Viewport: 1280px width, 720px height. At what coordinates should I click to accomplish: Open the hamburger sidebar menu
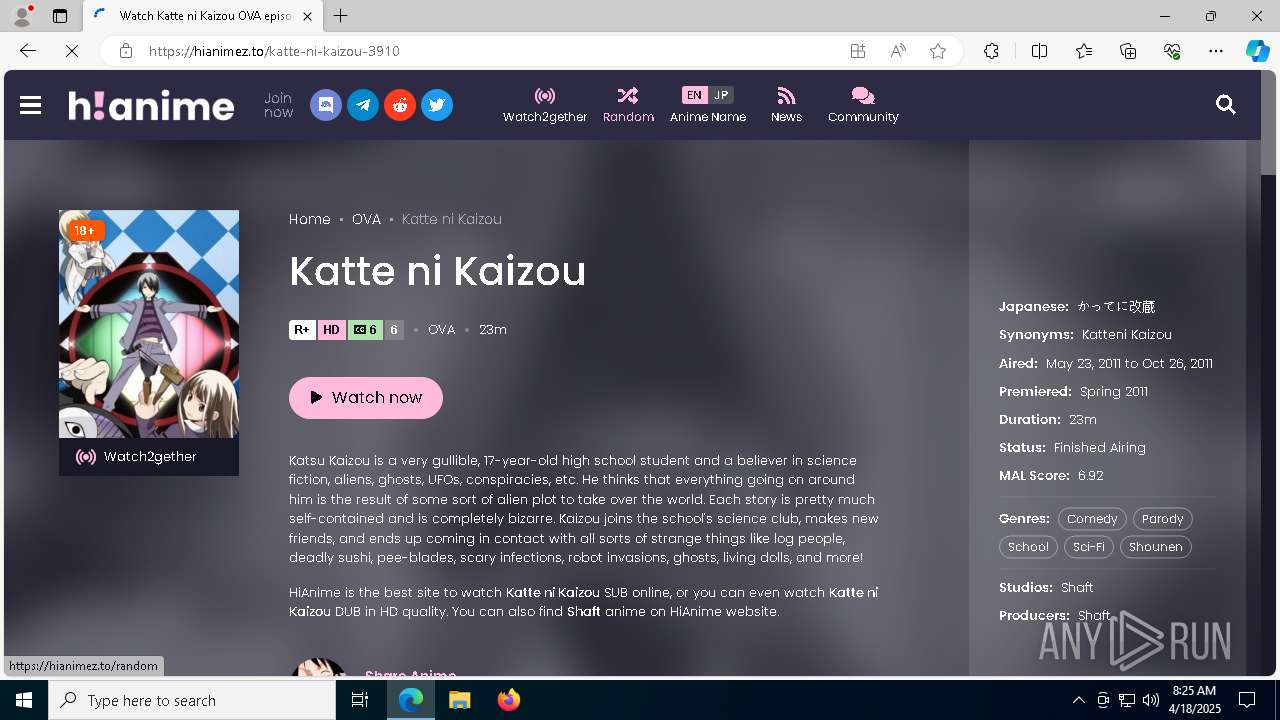(30, 105)
